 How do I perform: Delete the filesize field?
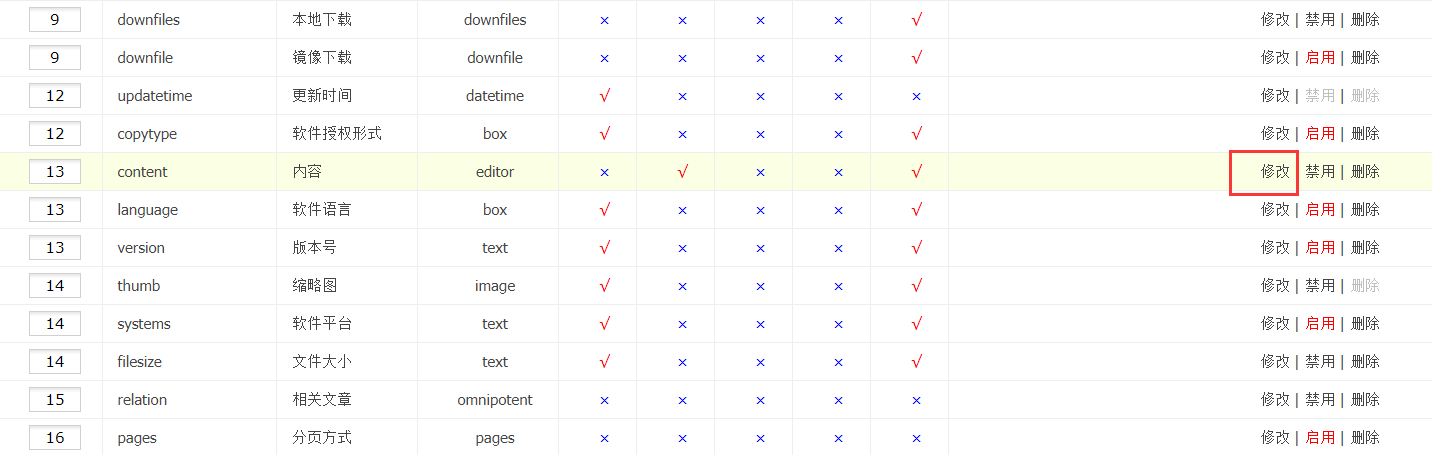1365,362
